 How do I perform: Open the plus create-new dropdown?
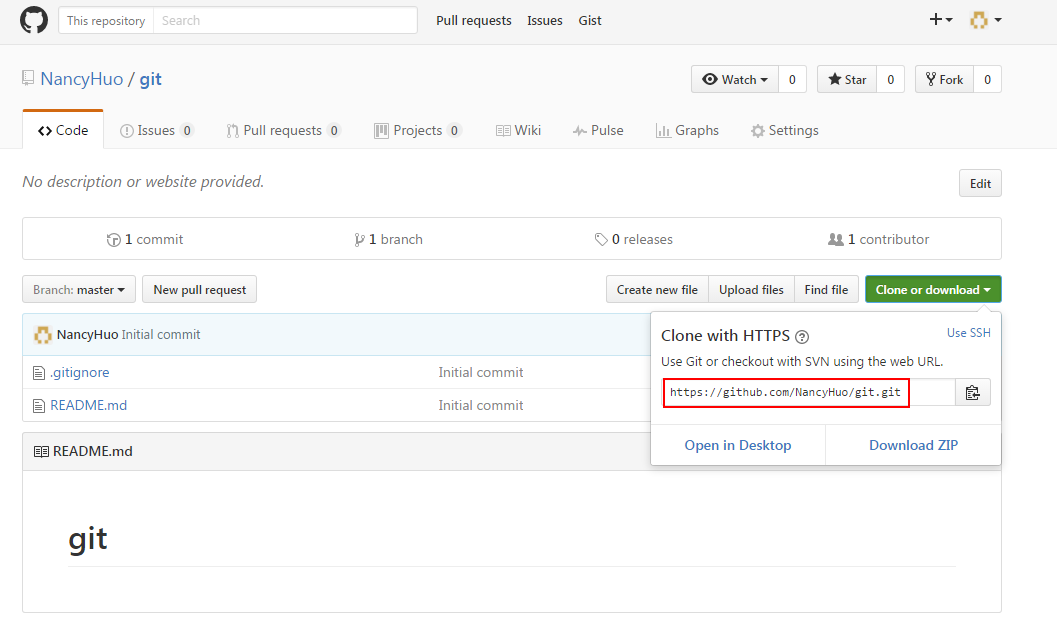click(940, 20)
